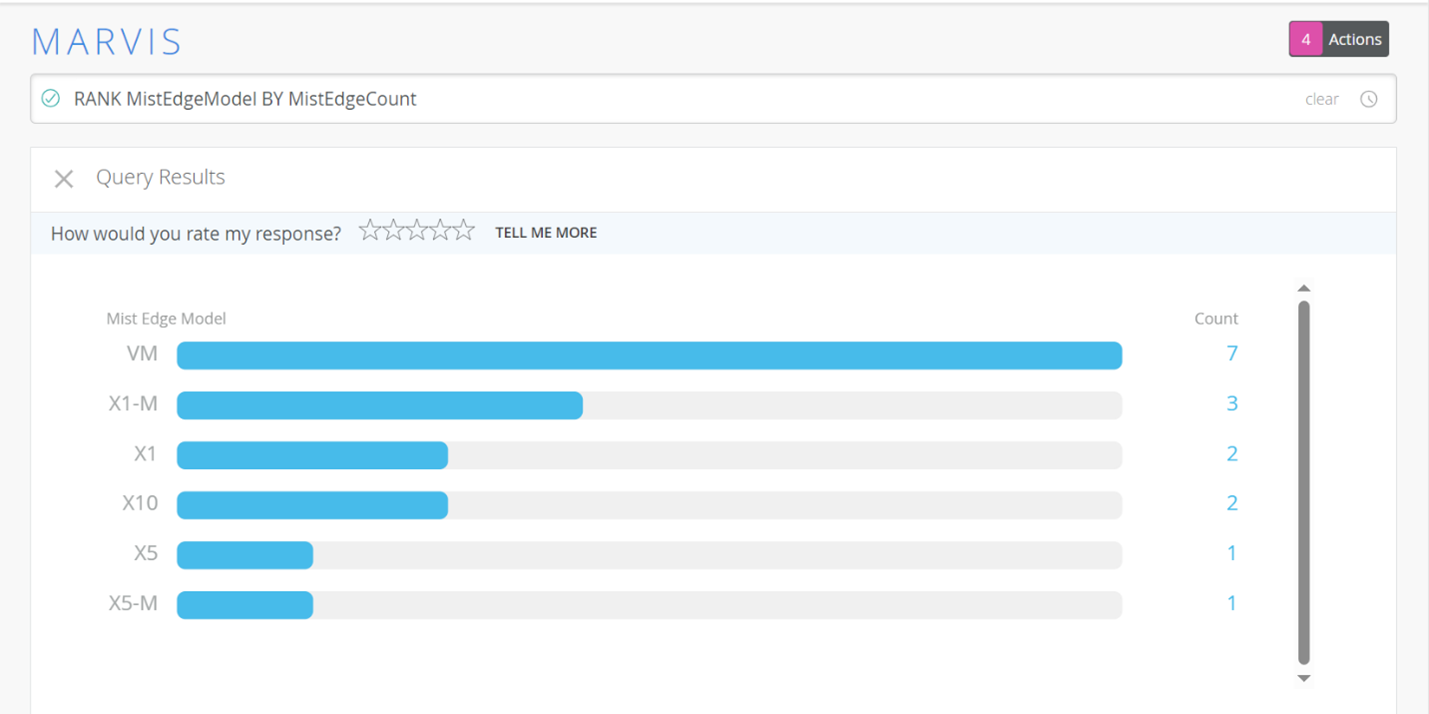Click inside the RANK MistEdgeModel query field
The width and height of the screenshot is (1429, 714).
tap(713, 99)
